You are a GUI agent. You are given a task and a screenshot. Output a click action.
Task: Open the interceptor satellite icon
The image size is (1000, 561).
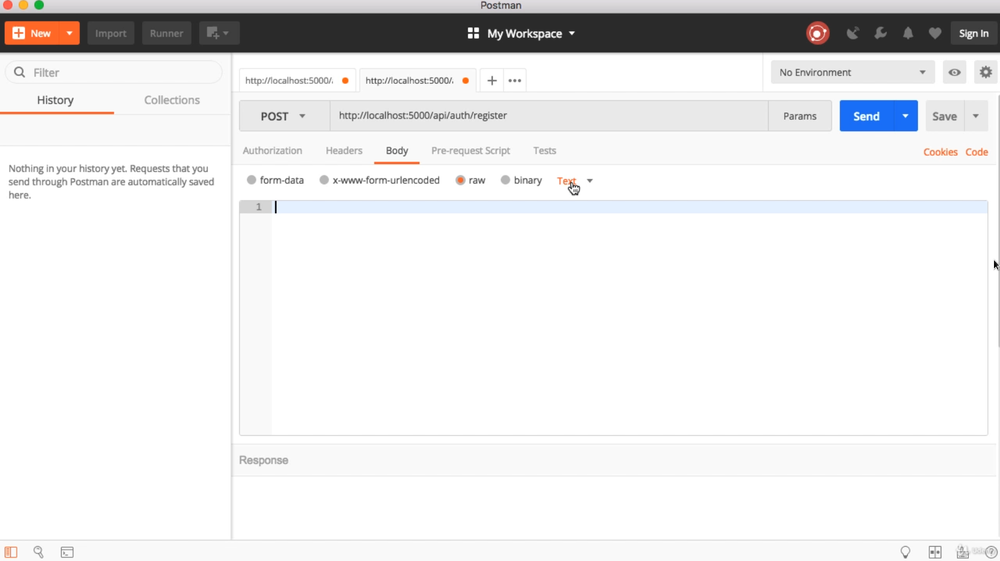coord(853,33)
